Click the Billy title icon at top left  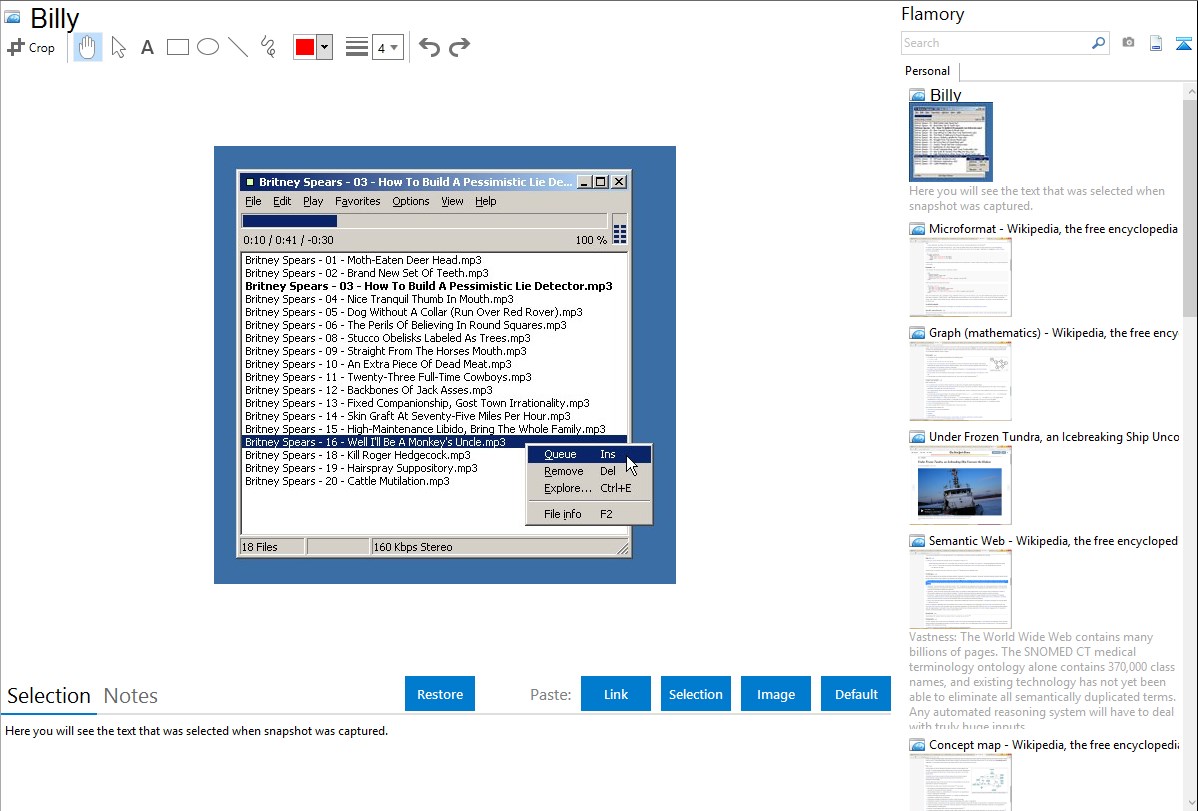pos(12,17)
